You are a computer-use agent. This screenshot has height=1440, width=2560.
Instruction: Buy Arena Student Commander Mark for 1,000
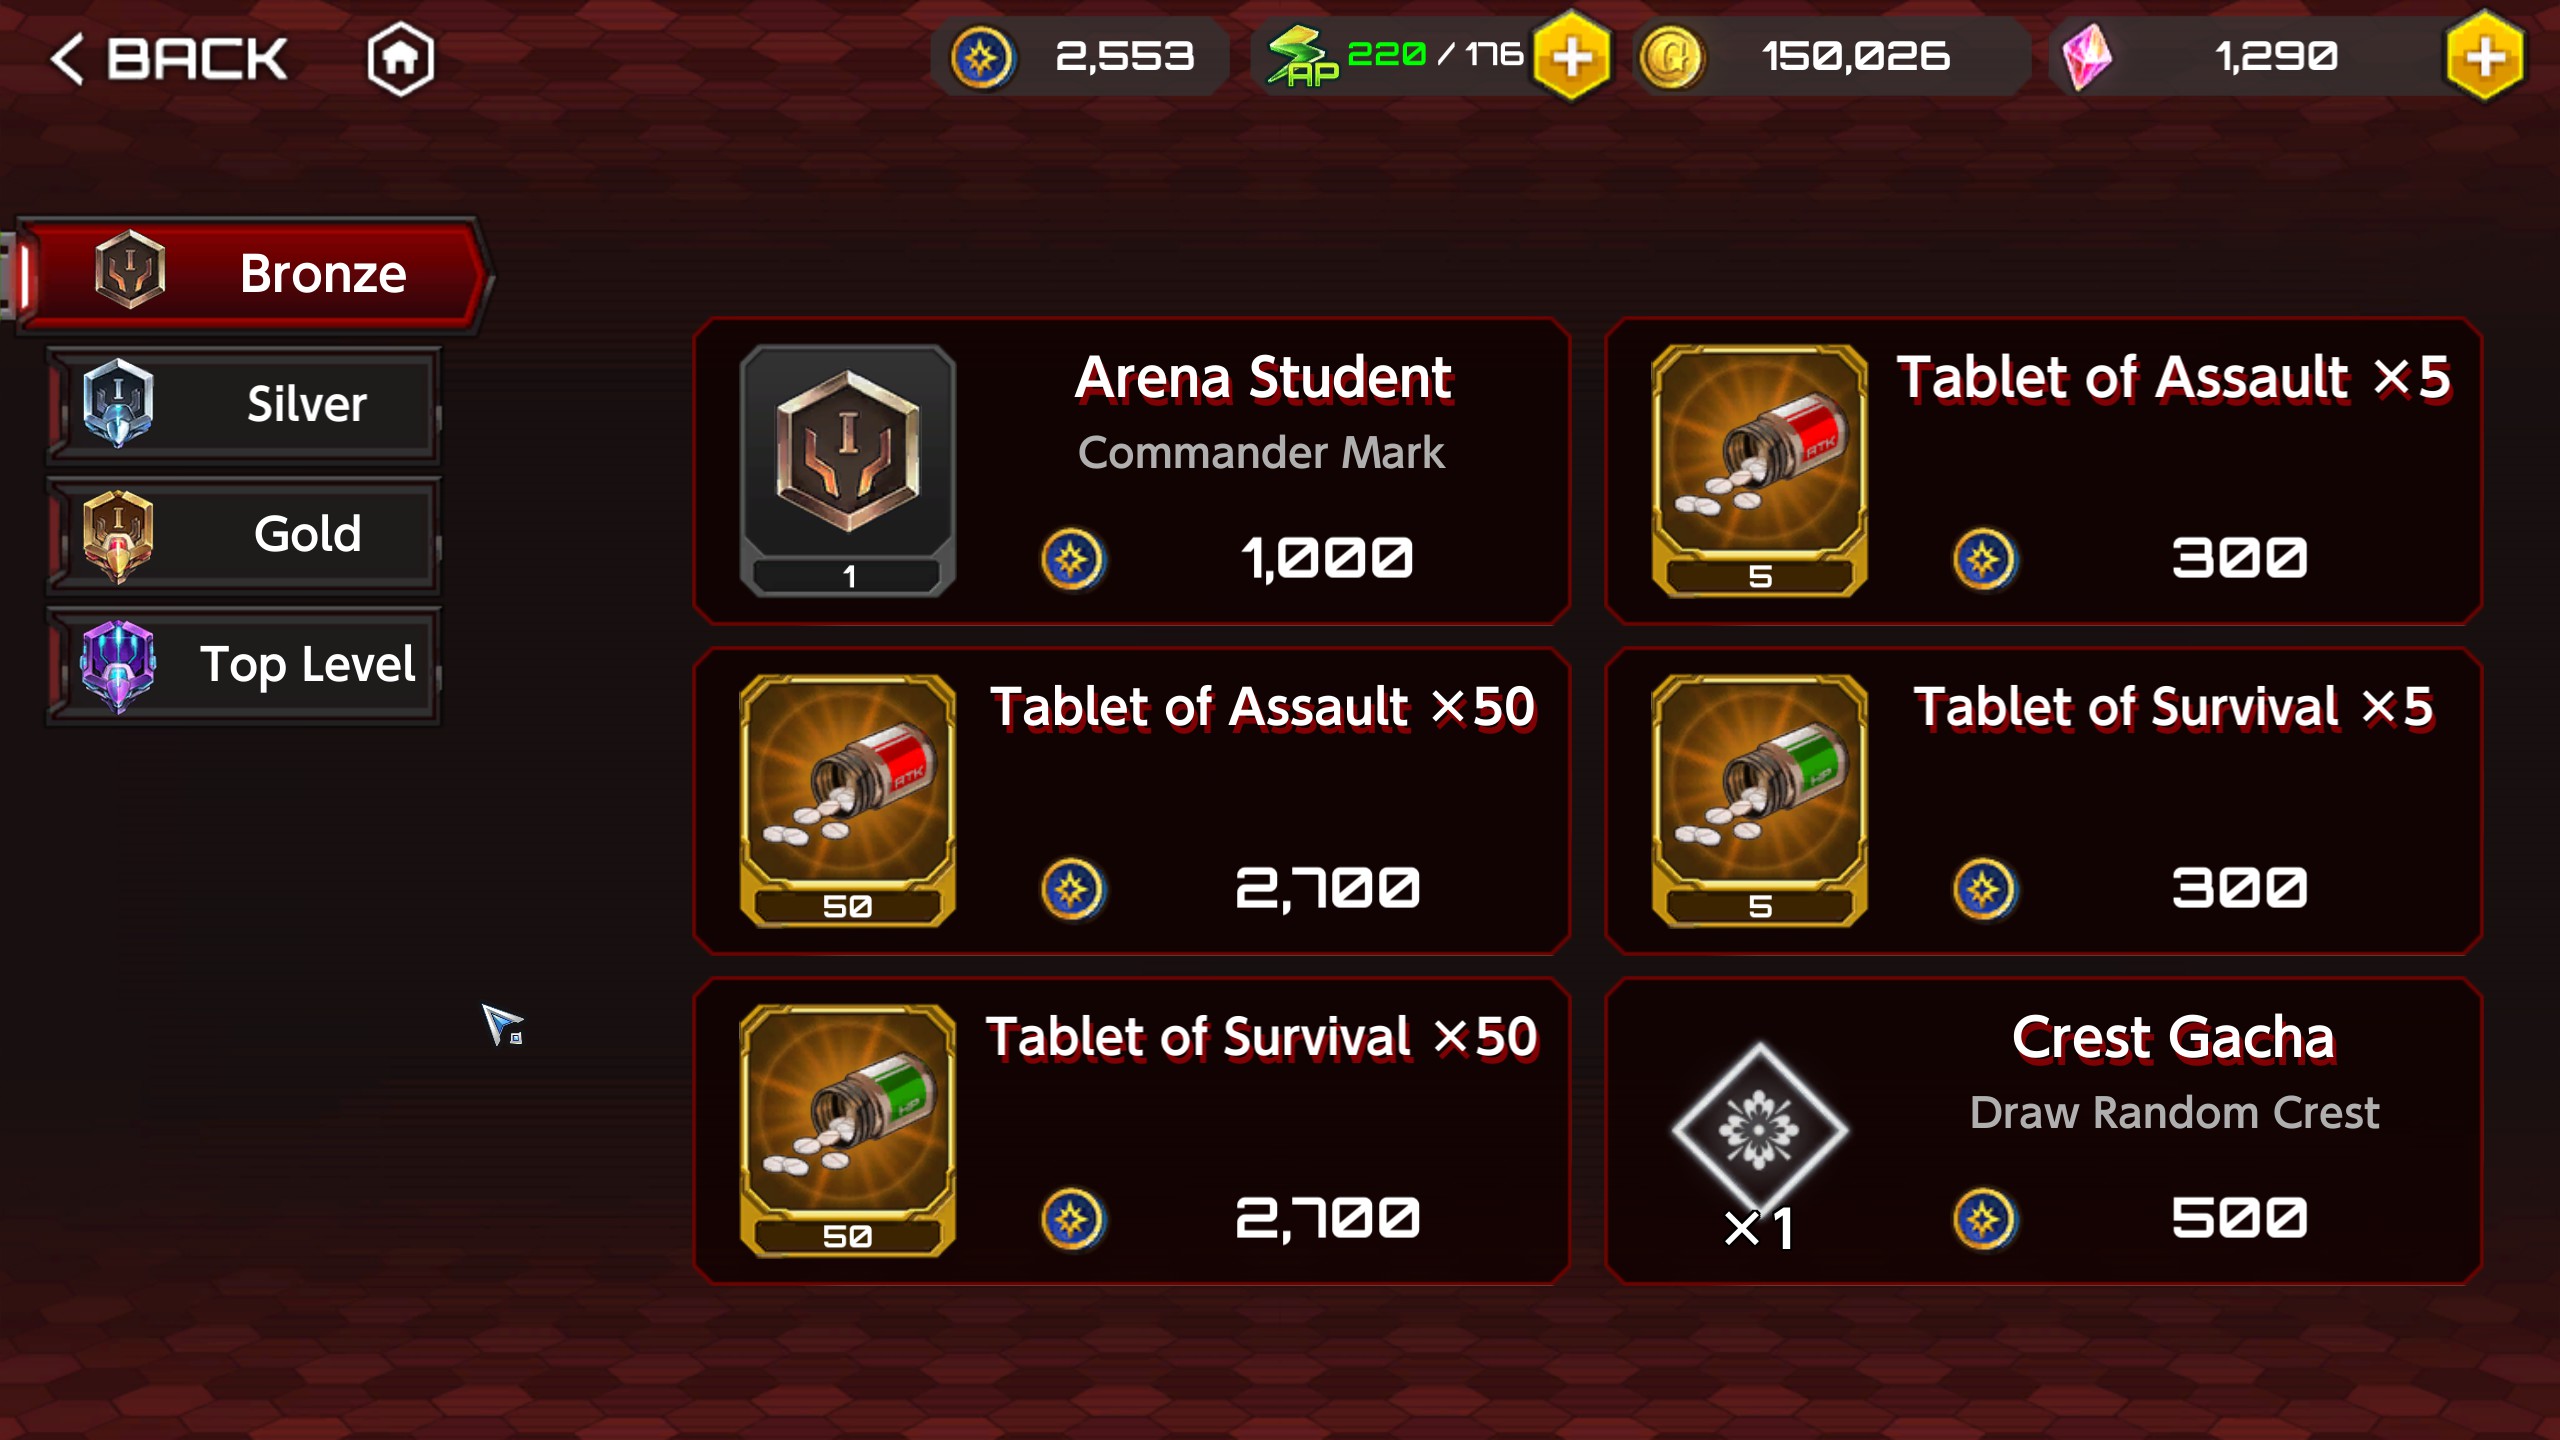(1131, 471)
